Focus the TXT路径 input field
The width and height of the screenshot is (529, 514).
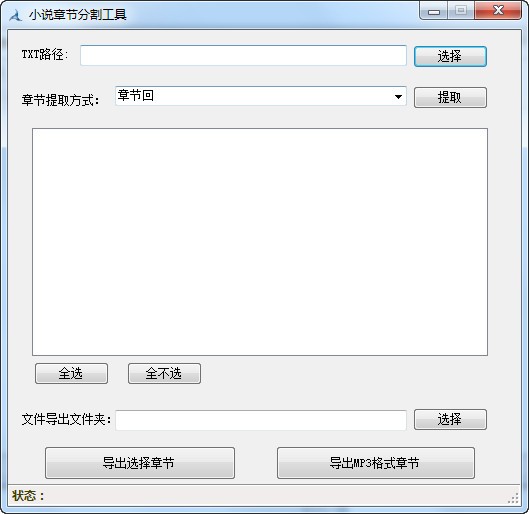click(243, 56)
